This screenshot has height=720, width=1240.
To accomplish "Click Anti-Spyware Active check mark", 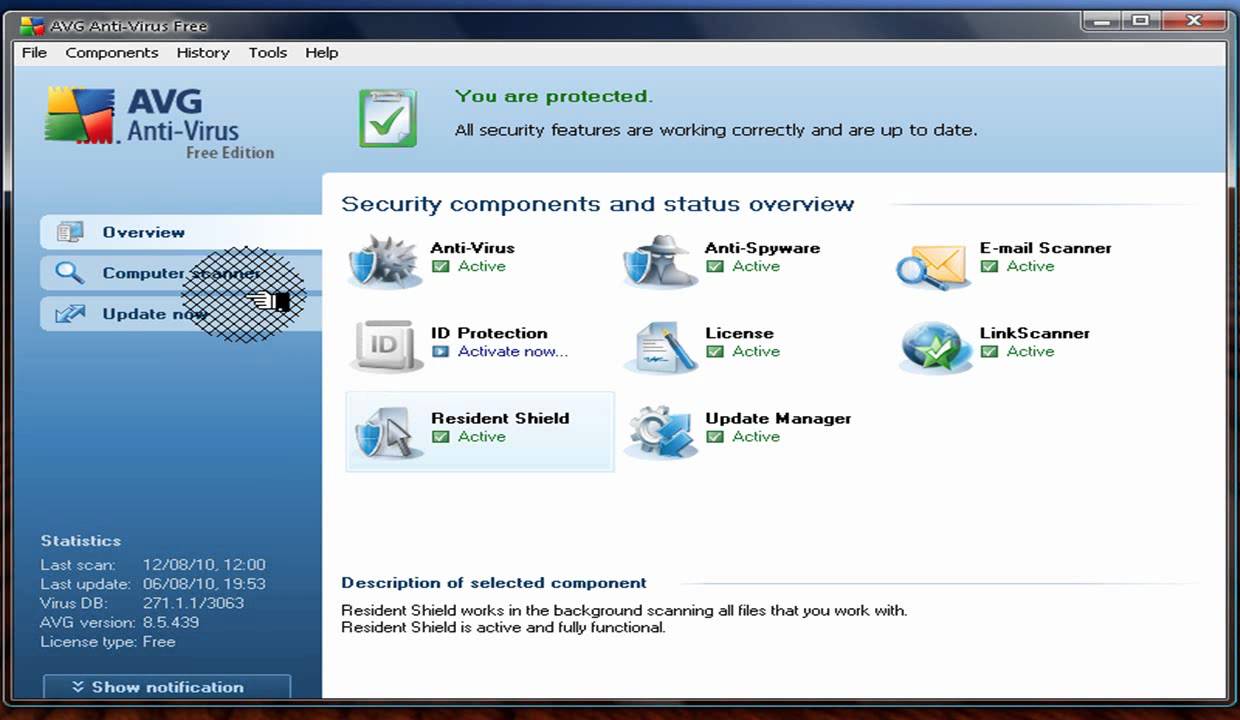I will (x=714, y=266).
